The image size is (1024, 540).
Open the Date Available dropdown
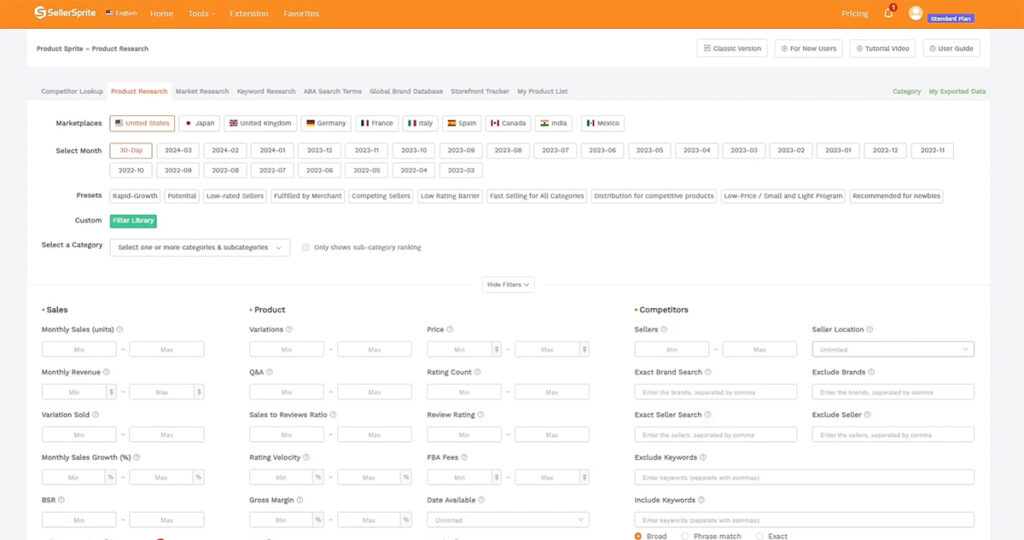[508, 520]
